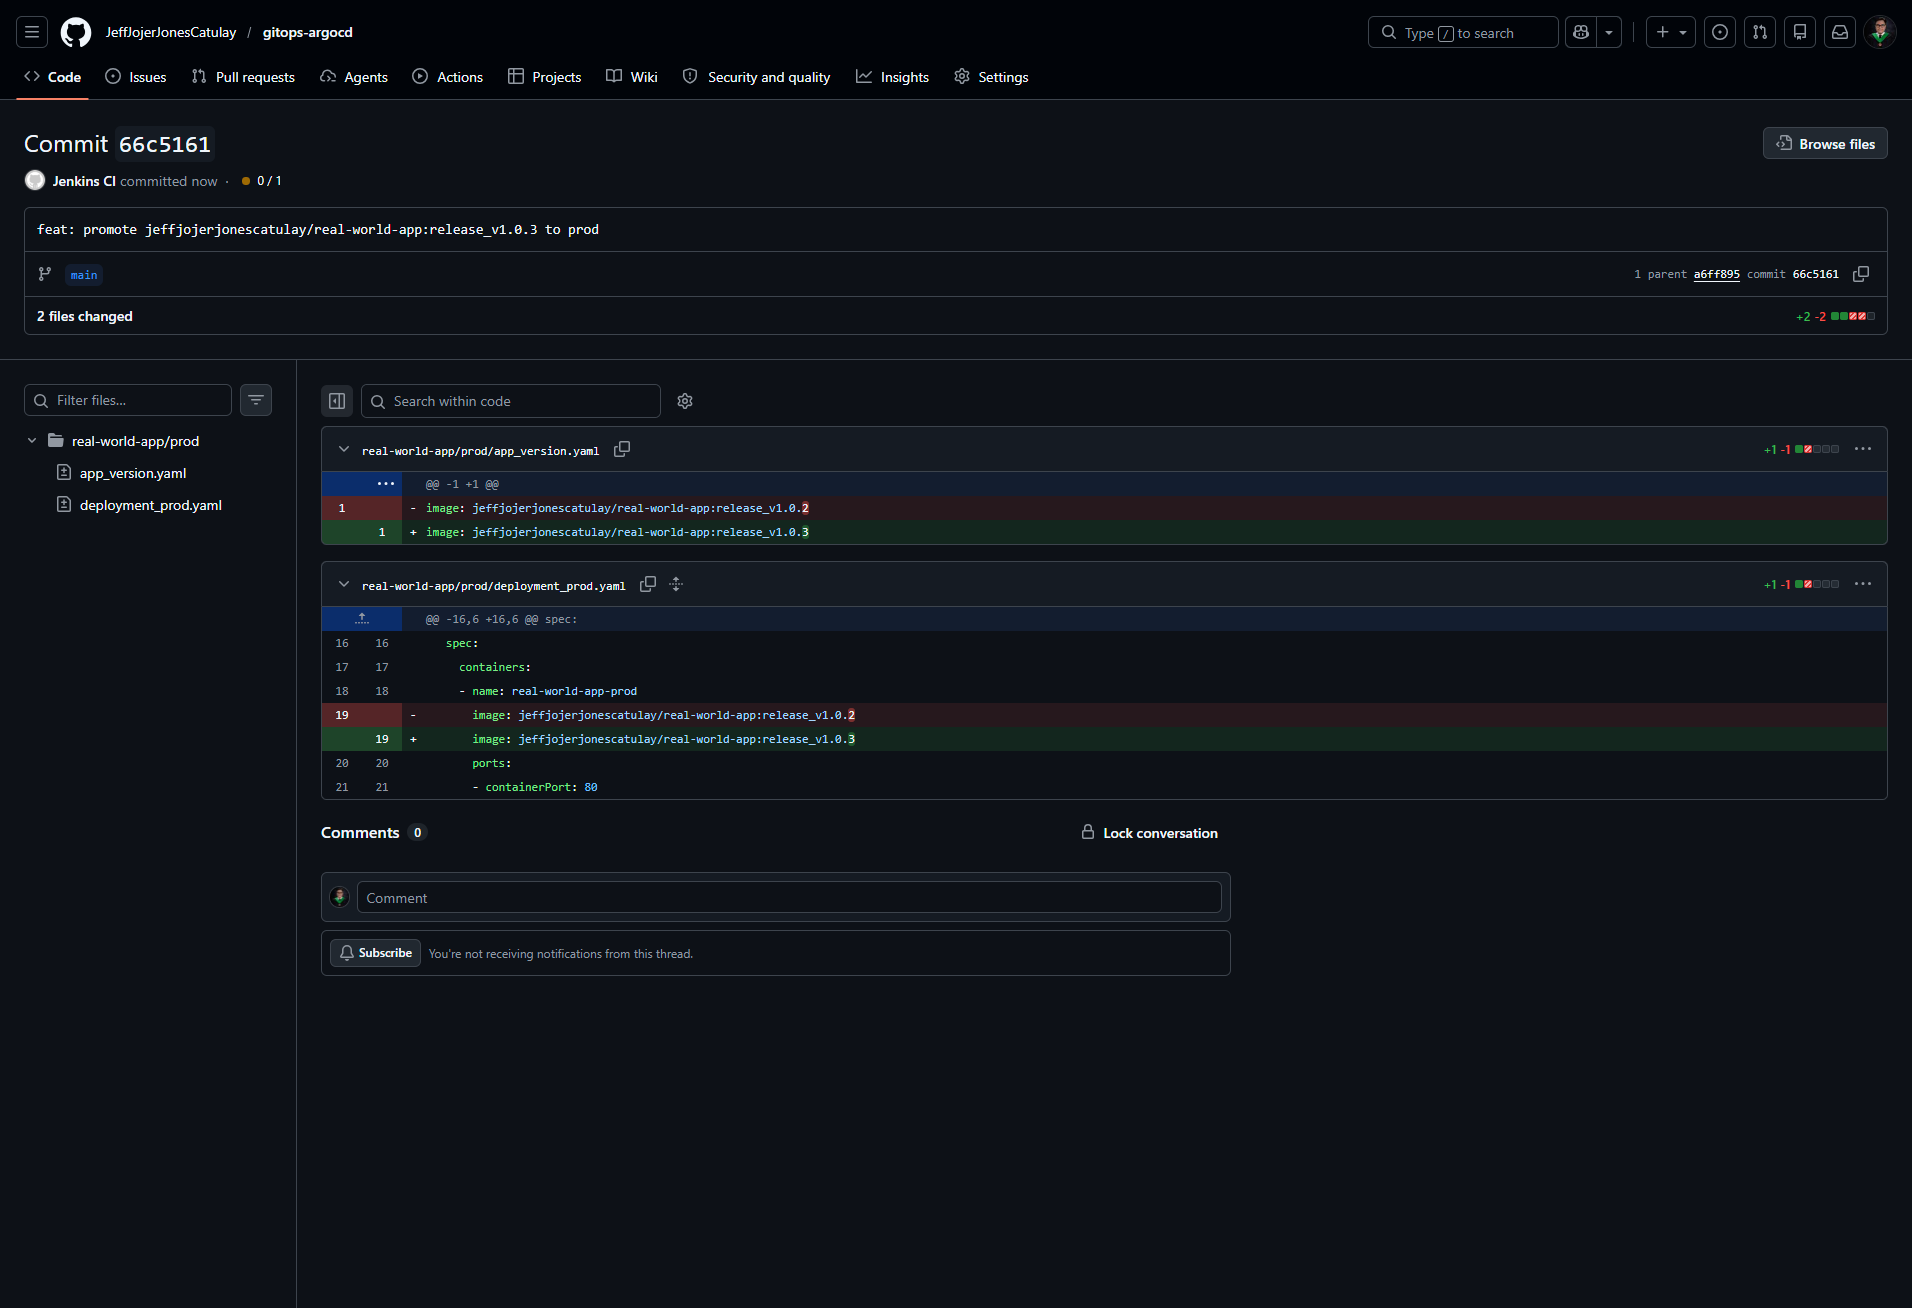Collapse the real-world-app/prod folder
The image size is (1912, 1308).
tap(32, 441)
